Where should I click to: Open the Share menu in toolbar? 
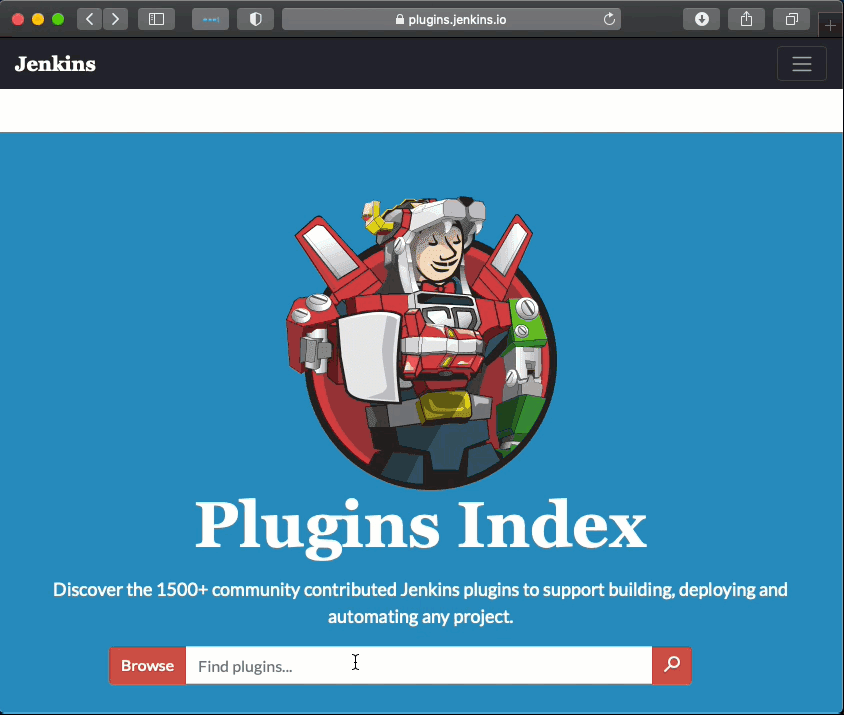pyautogui.click(x=746, y=19)
